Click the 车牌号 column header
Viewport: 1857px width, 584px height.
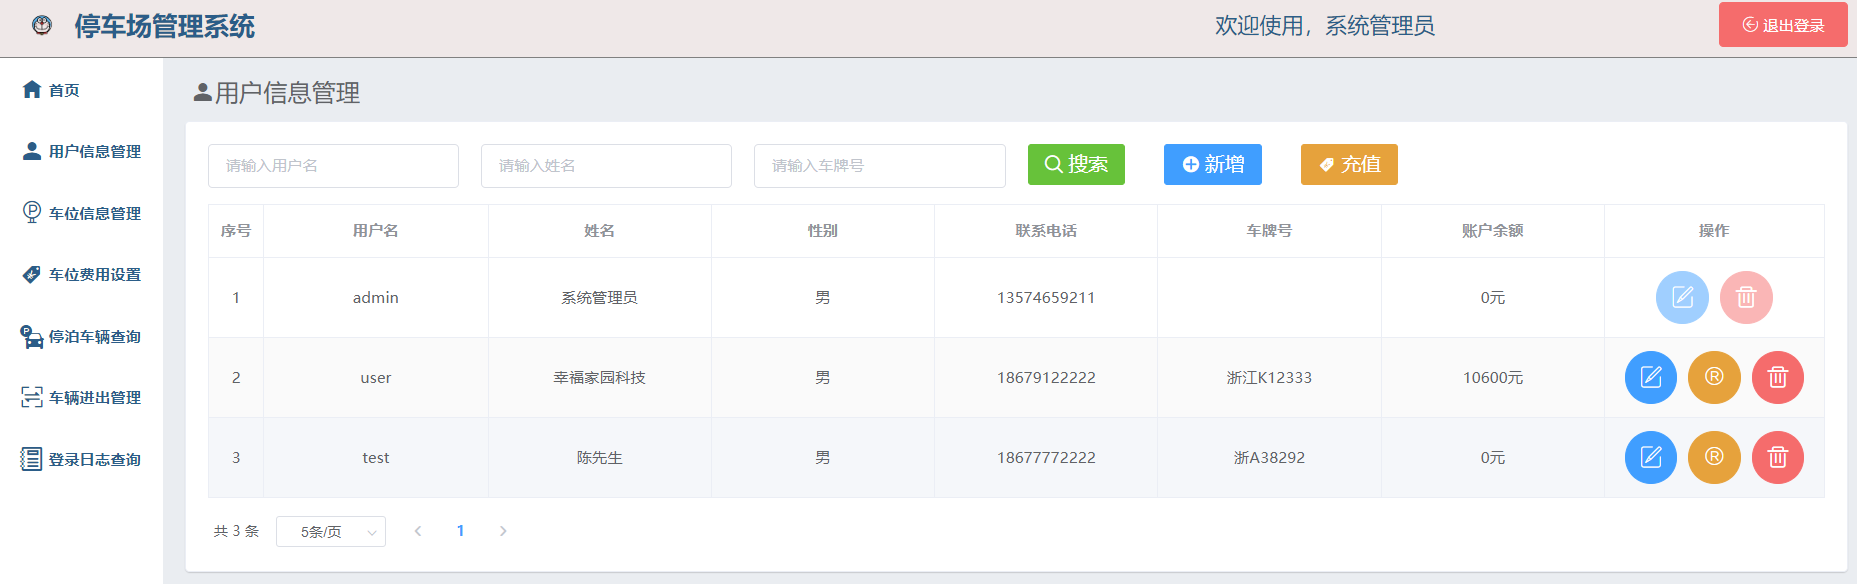tap(1269, 231)
